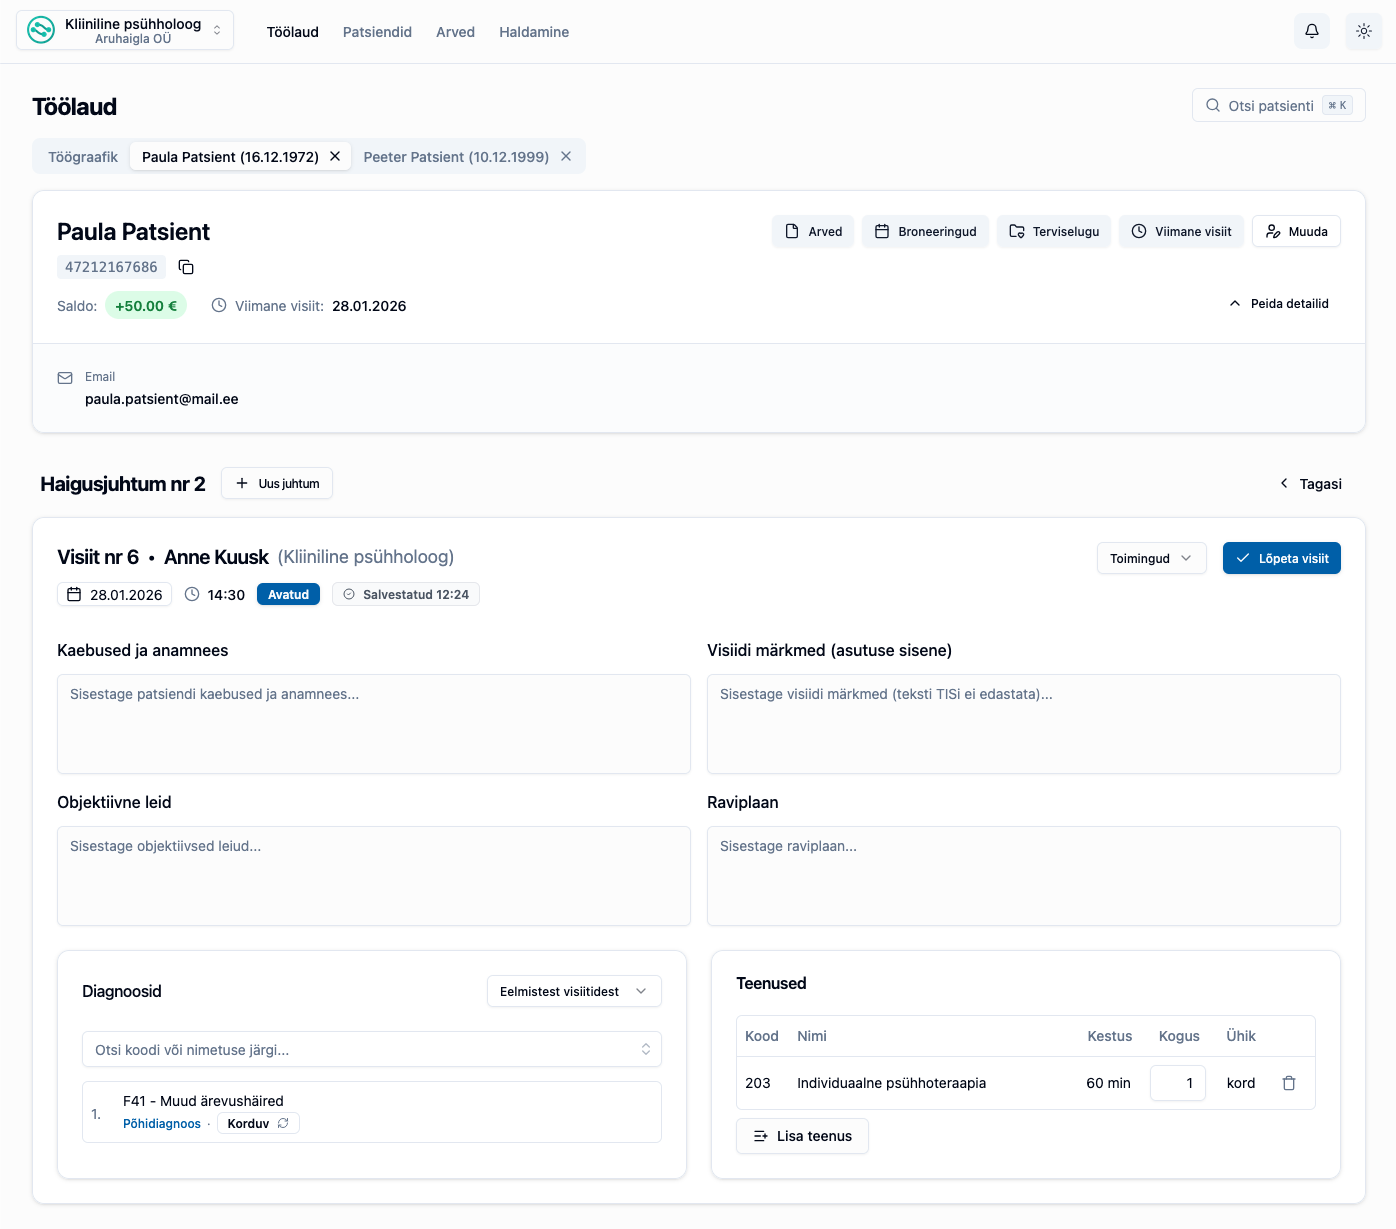This screenshot has width=1396, height=1229.
Task: Switch to the Töögraafik tab
Action: point(82,156)
